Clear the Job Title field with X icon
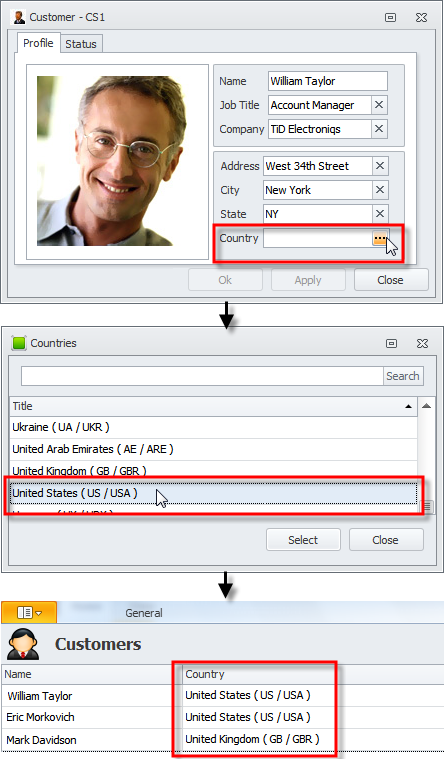444x759 pixels. tap(379, 105)
